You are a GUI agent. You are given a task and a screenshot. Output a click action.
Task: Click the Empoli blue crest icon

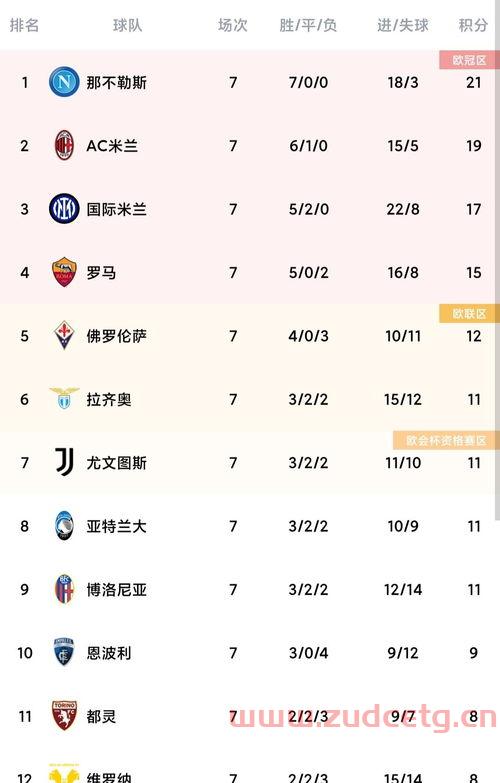click(64, 653)
